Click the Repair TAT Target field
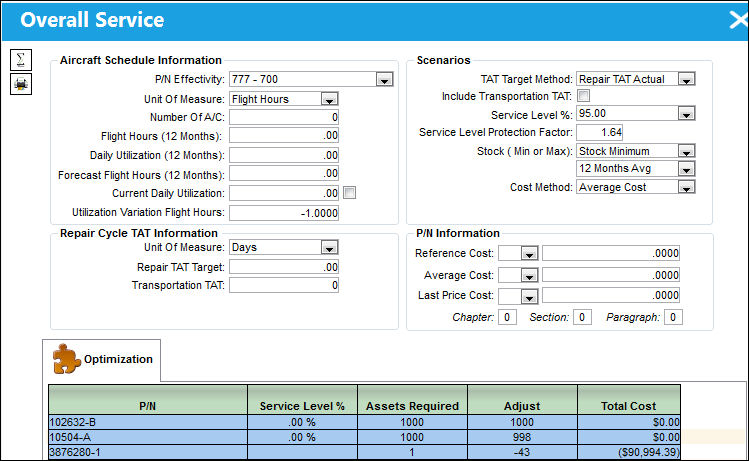749x461 pixels. 284,267
